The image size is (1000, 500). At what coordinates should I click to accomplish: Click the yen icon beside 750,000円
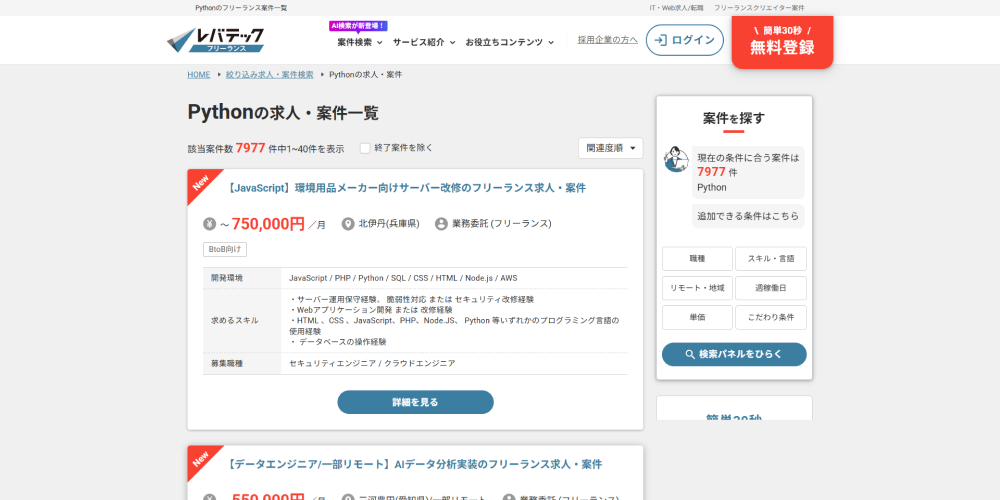click(x=210, y=224)
